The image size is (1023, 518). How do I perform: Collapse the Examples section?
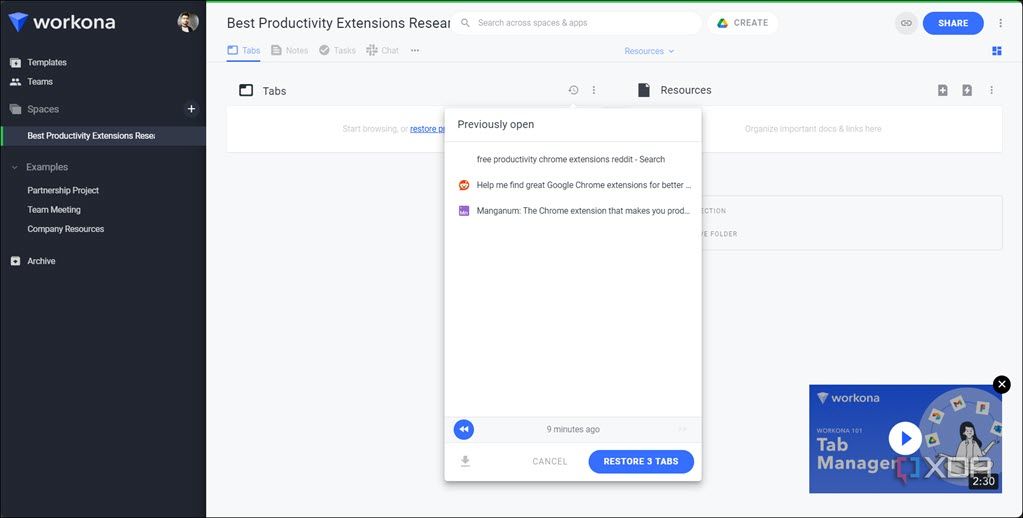[14, 167]
